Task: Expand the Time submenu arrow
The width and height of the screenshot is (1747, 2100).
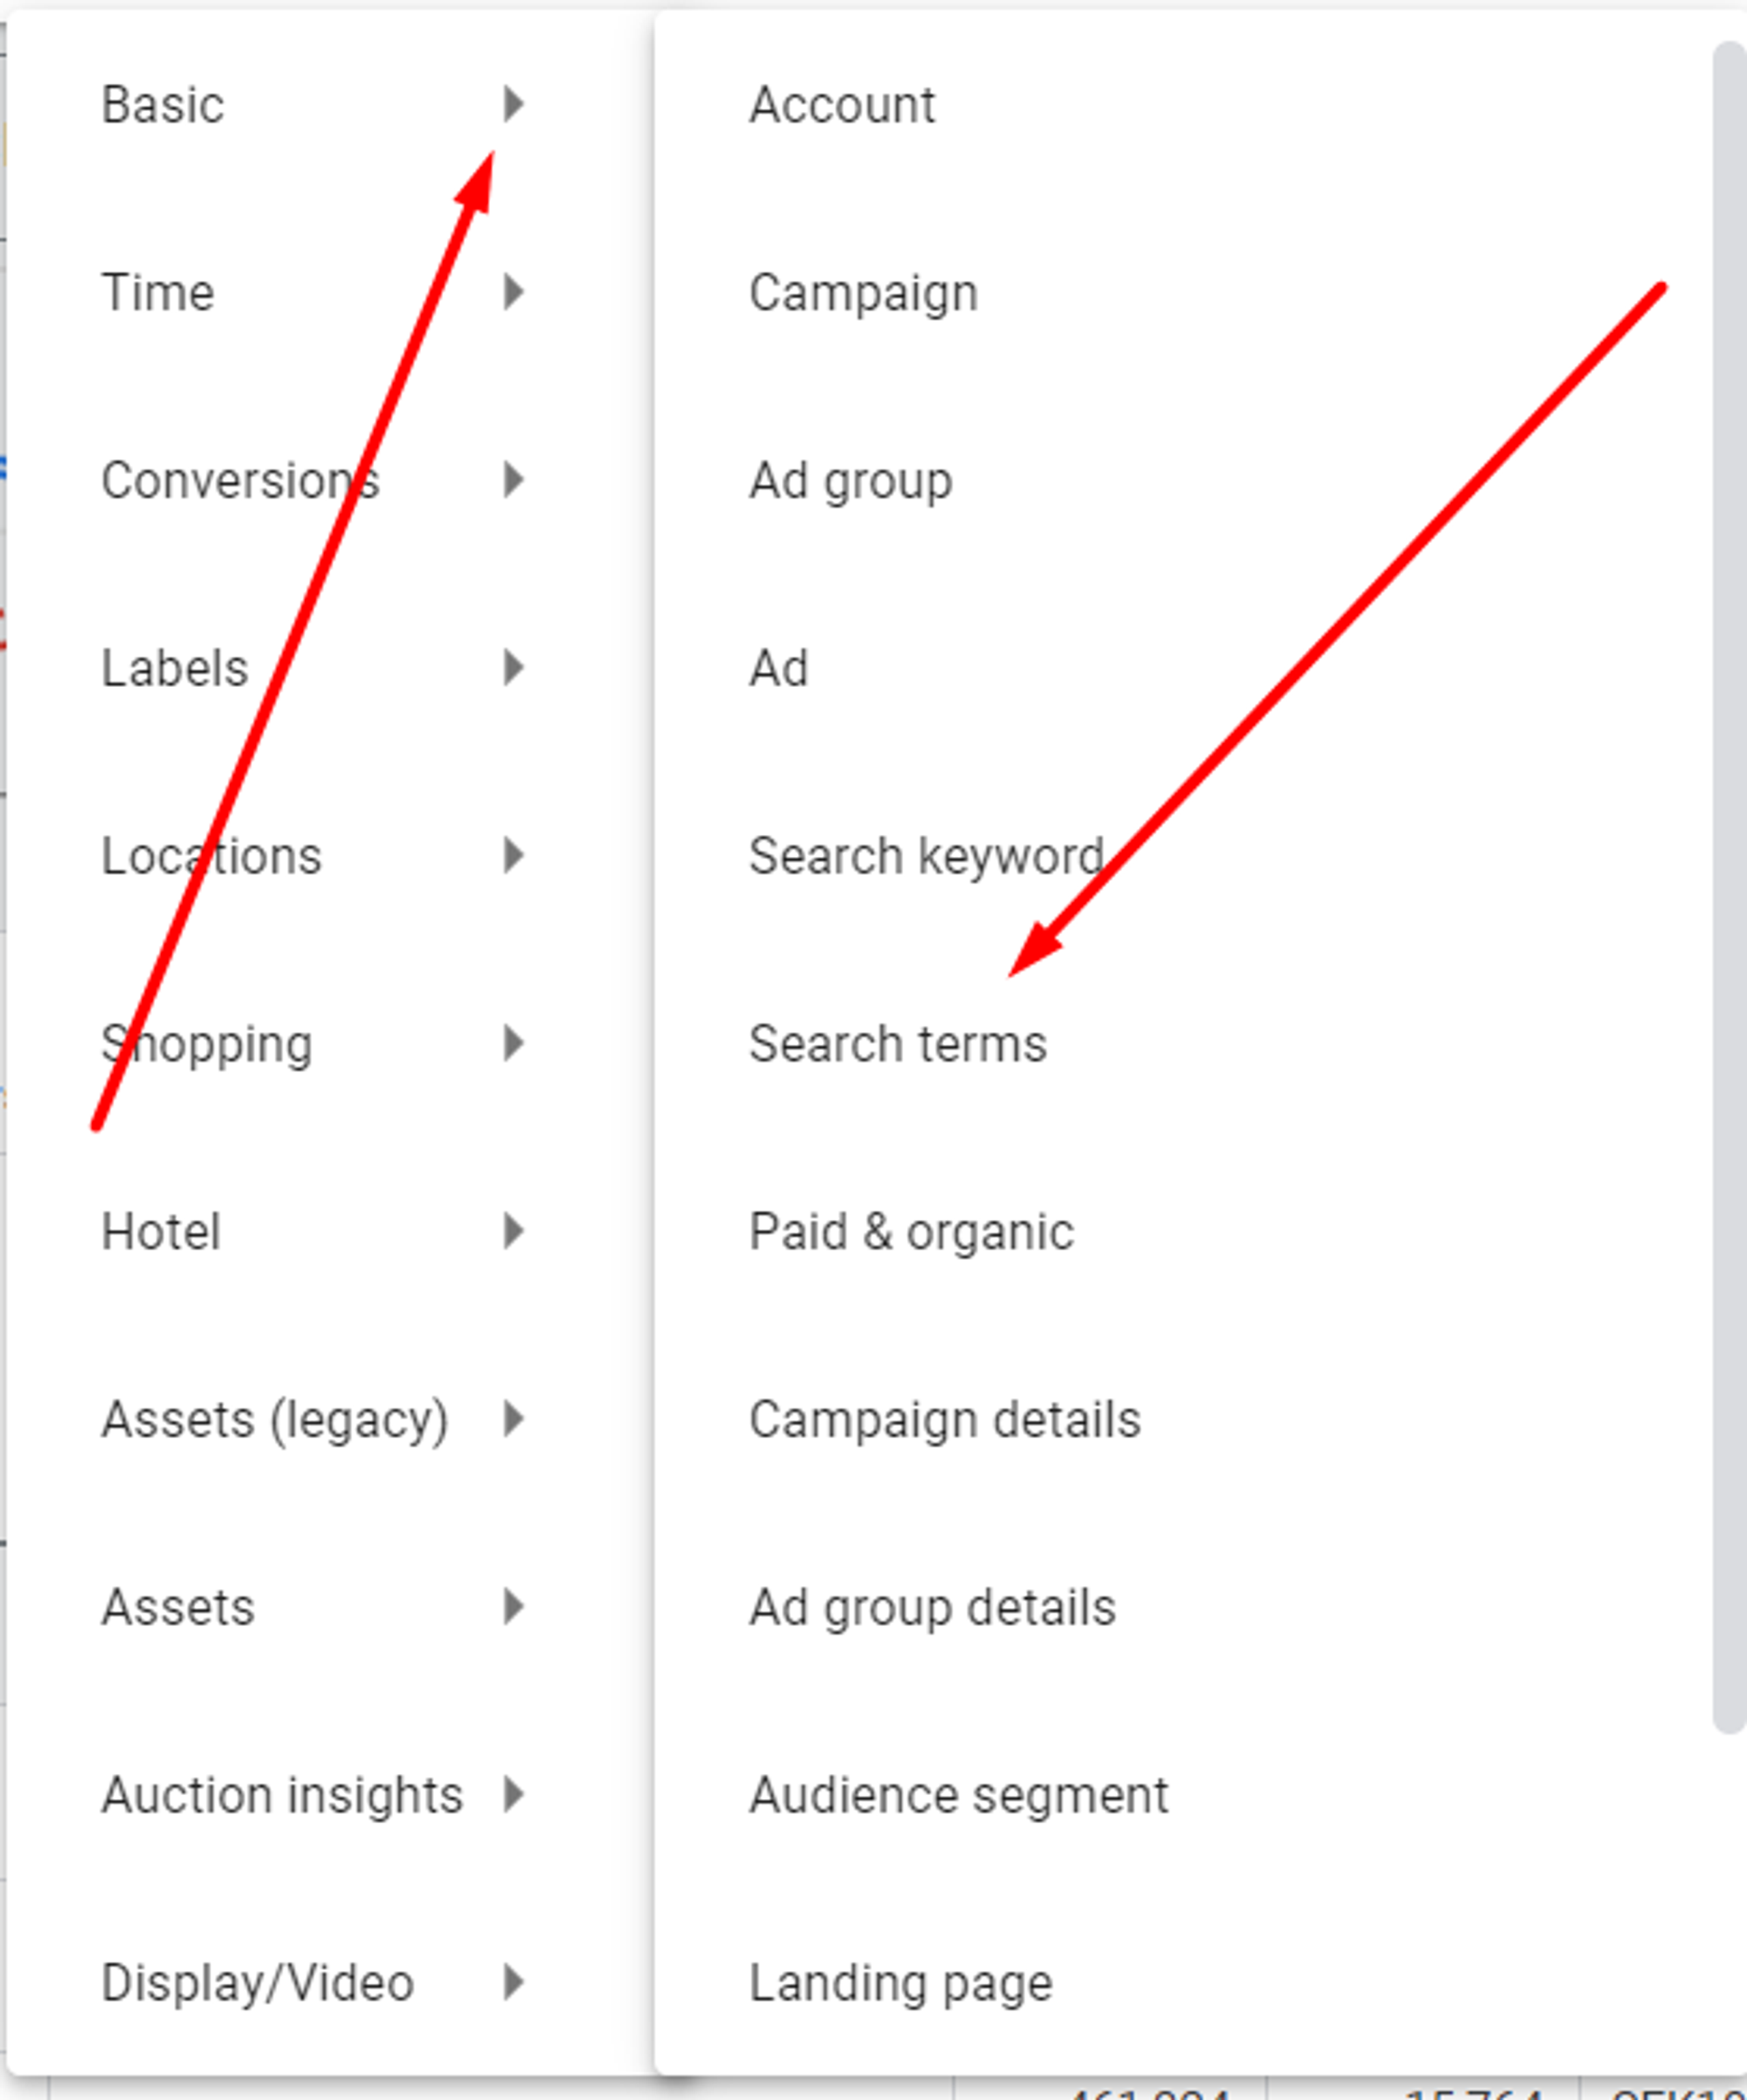Action: 513,292
